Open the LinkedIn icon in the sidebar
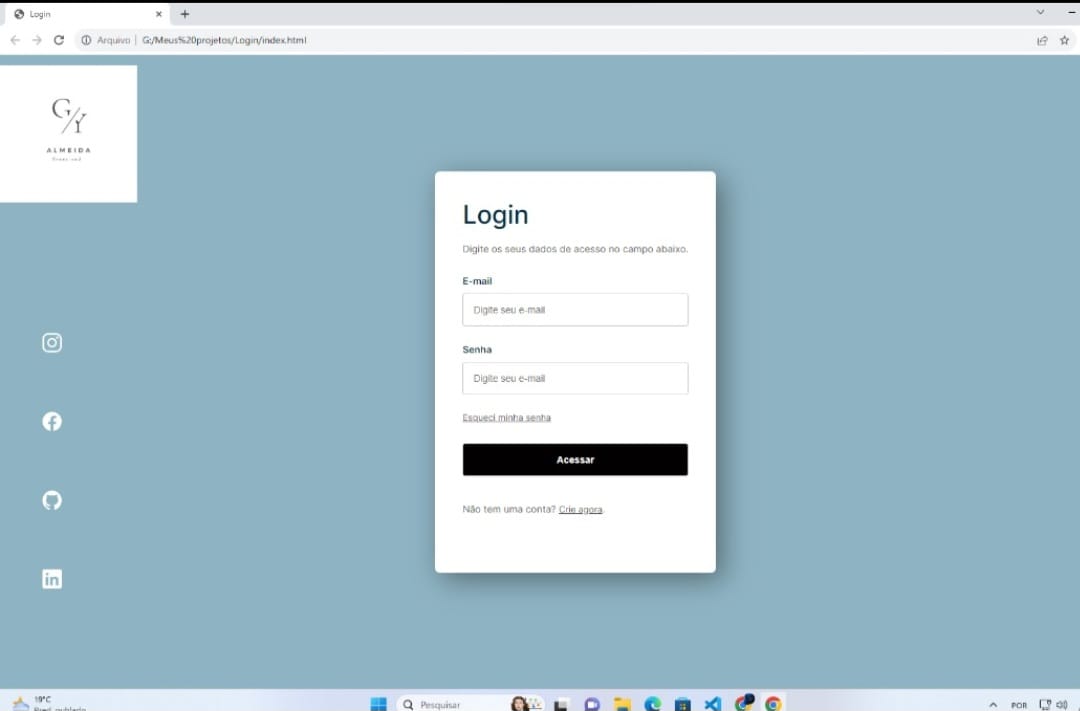This screenshot has width=1080, height=711. [x=52, y=579]
